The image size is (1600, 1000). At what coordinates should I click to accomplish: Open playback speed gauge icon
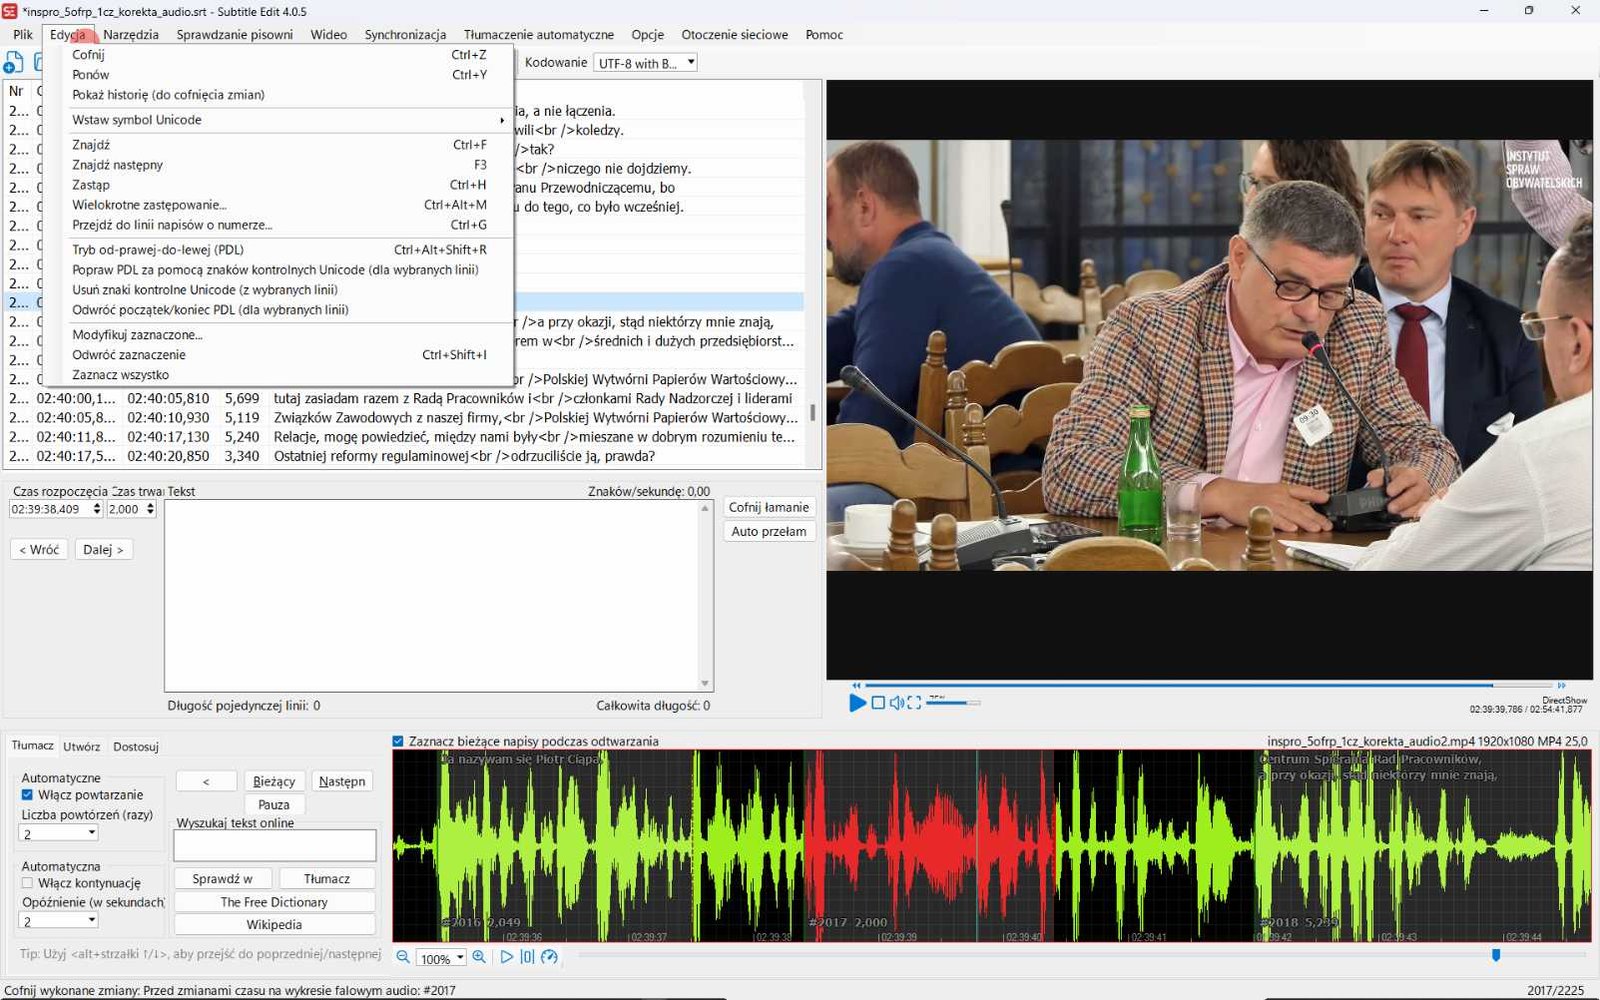coord(549,957)
